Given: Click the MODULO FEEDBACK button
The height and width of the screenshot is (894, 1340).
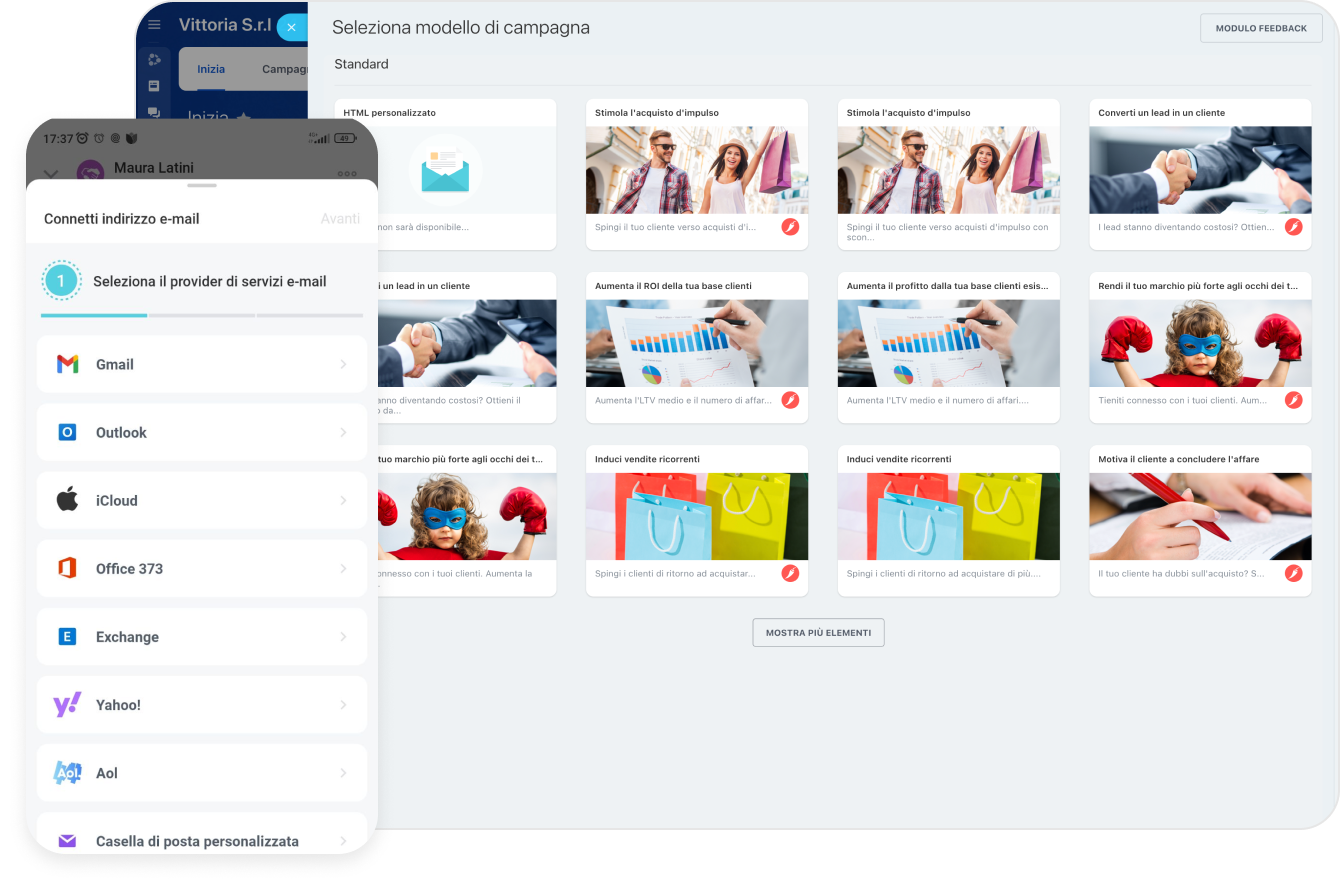Looking at the screenshot, I should 1261,28.
